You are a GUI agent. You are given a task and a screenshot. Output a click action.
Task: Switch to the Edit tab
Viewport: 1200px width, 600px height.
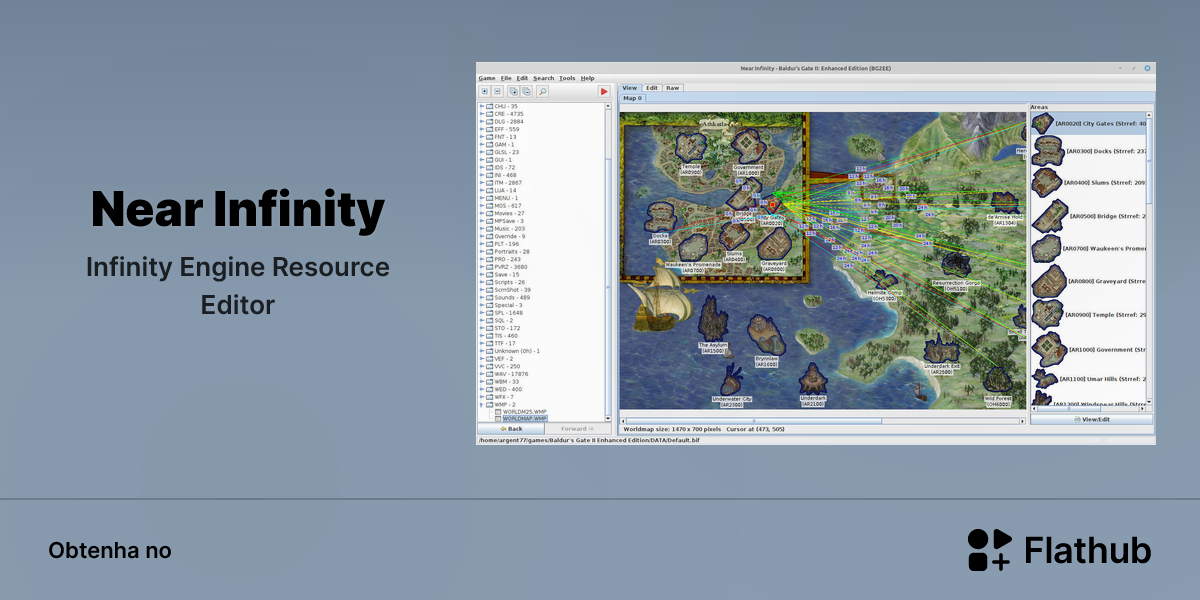(652, 88)
